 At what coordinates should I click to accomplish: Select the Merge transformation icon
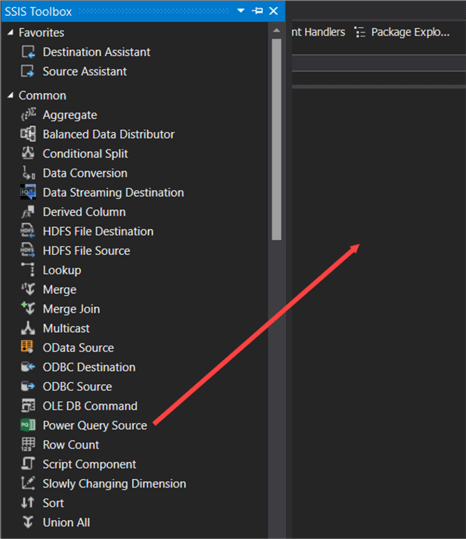pos(28,289)
